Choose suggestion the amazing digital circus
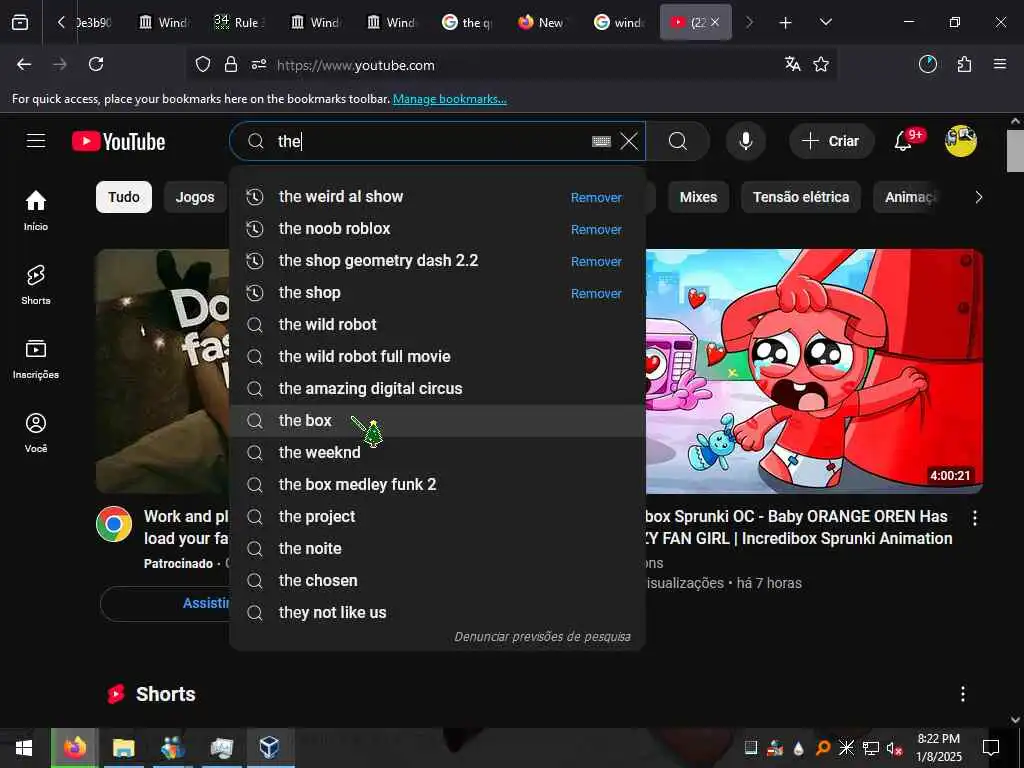Image resolution: width=1024 pixels, height=768 pixels. (x=437, y=389)
